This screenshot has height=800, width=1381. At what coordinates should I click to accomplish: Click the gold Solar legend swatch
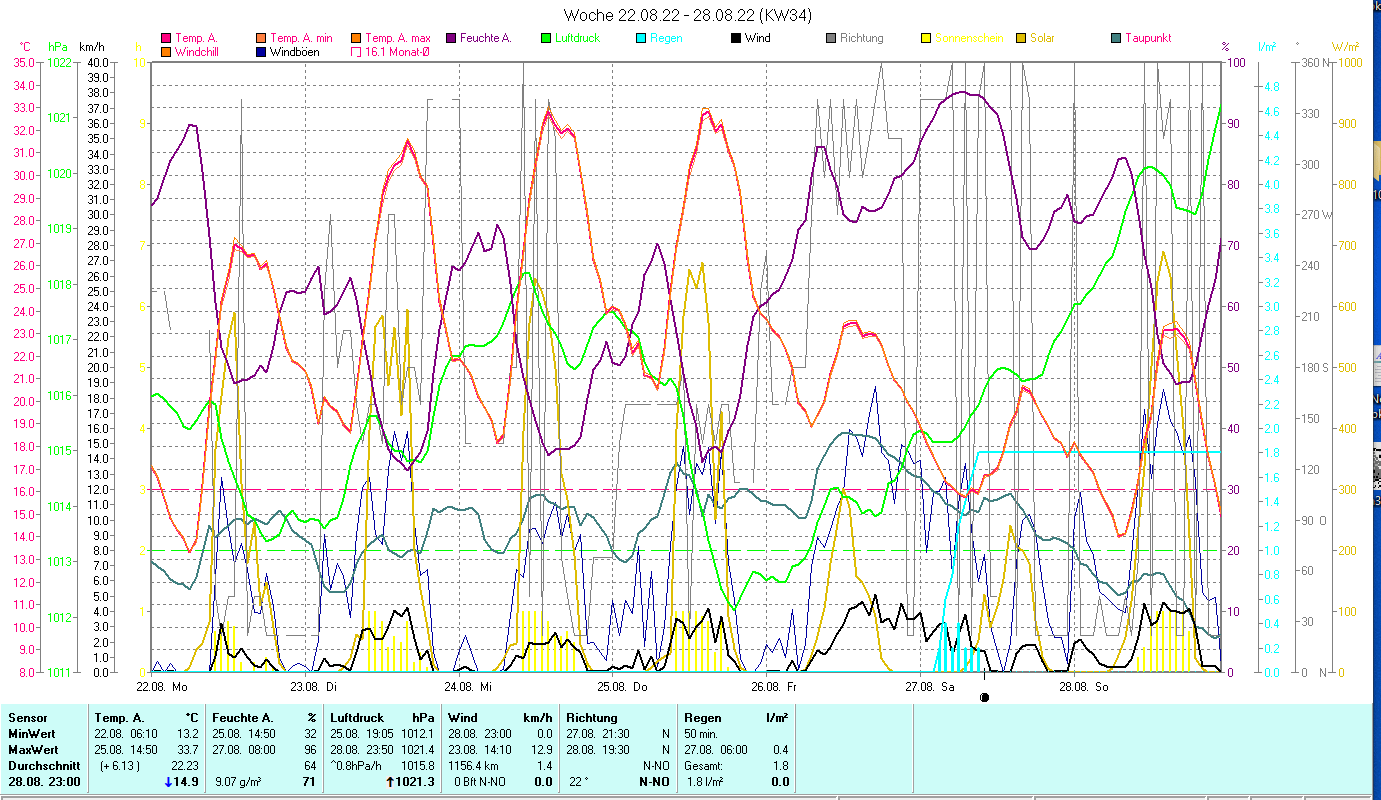1021,38
